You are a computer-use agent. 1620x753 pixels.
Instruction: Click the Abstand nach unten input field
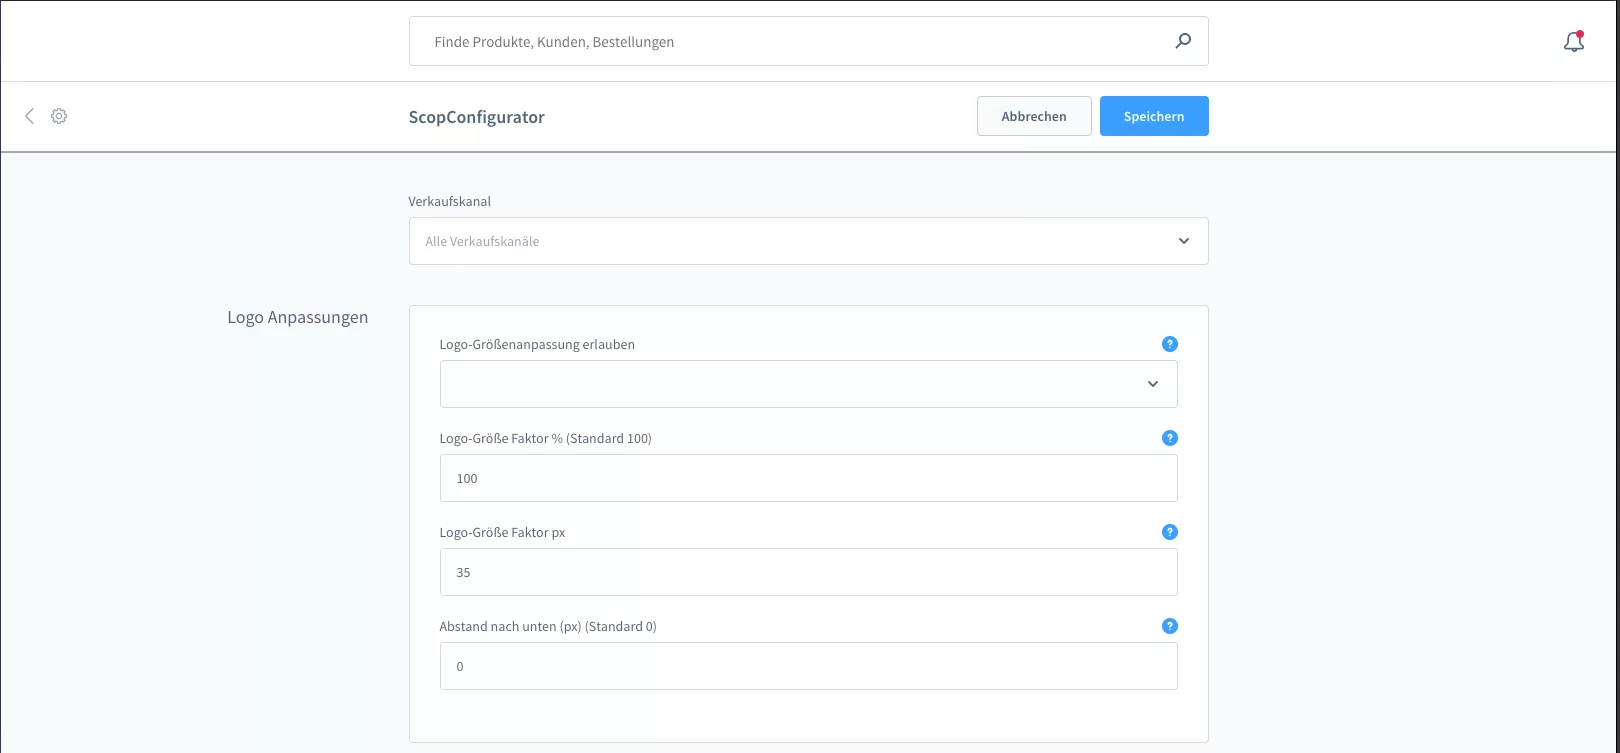pyautogui.click(x=808, y=666)
